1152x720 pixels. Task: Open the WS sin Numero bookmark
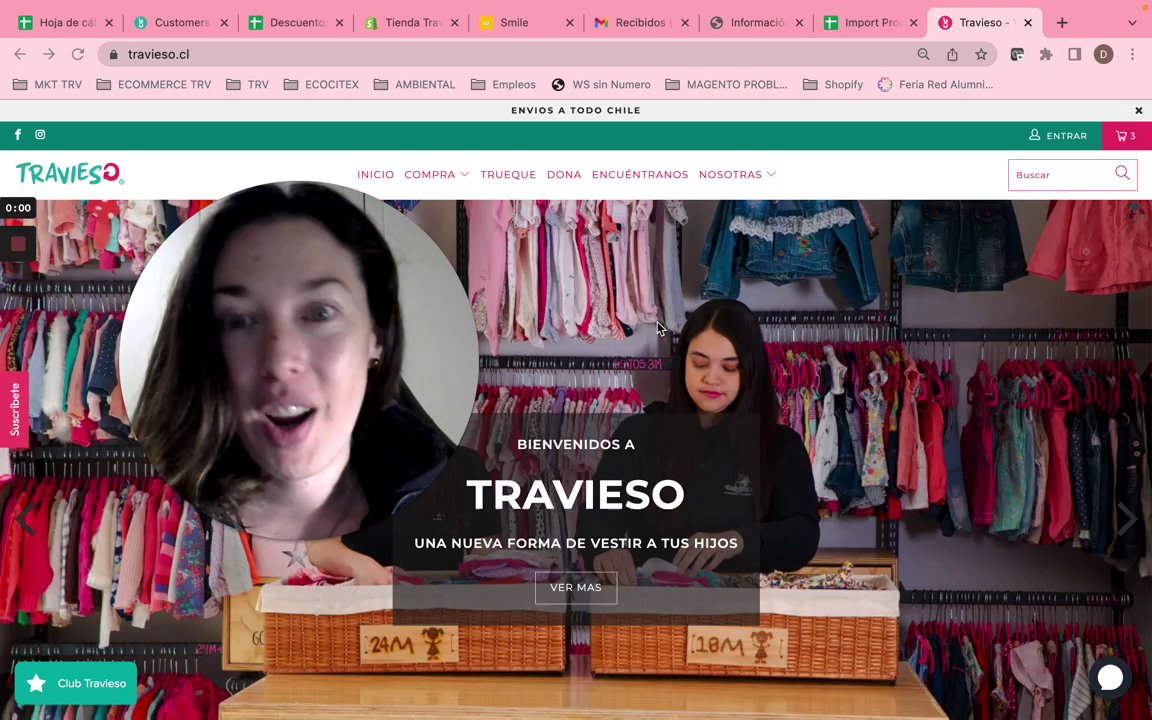click(602, 84)
